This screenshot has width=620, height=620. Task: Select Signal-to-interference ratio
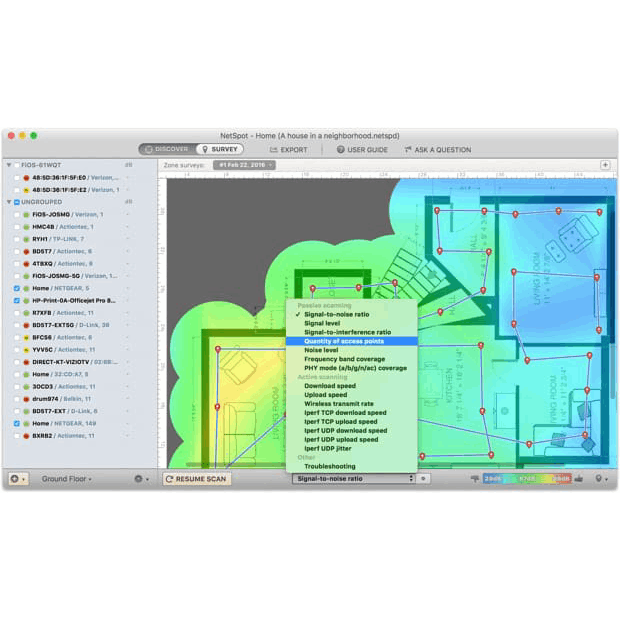(x=348, y=332)
